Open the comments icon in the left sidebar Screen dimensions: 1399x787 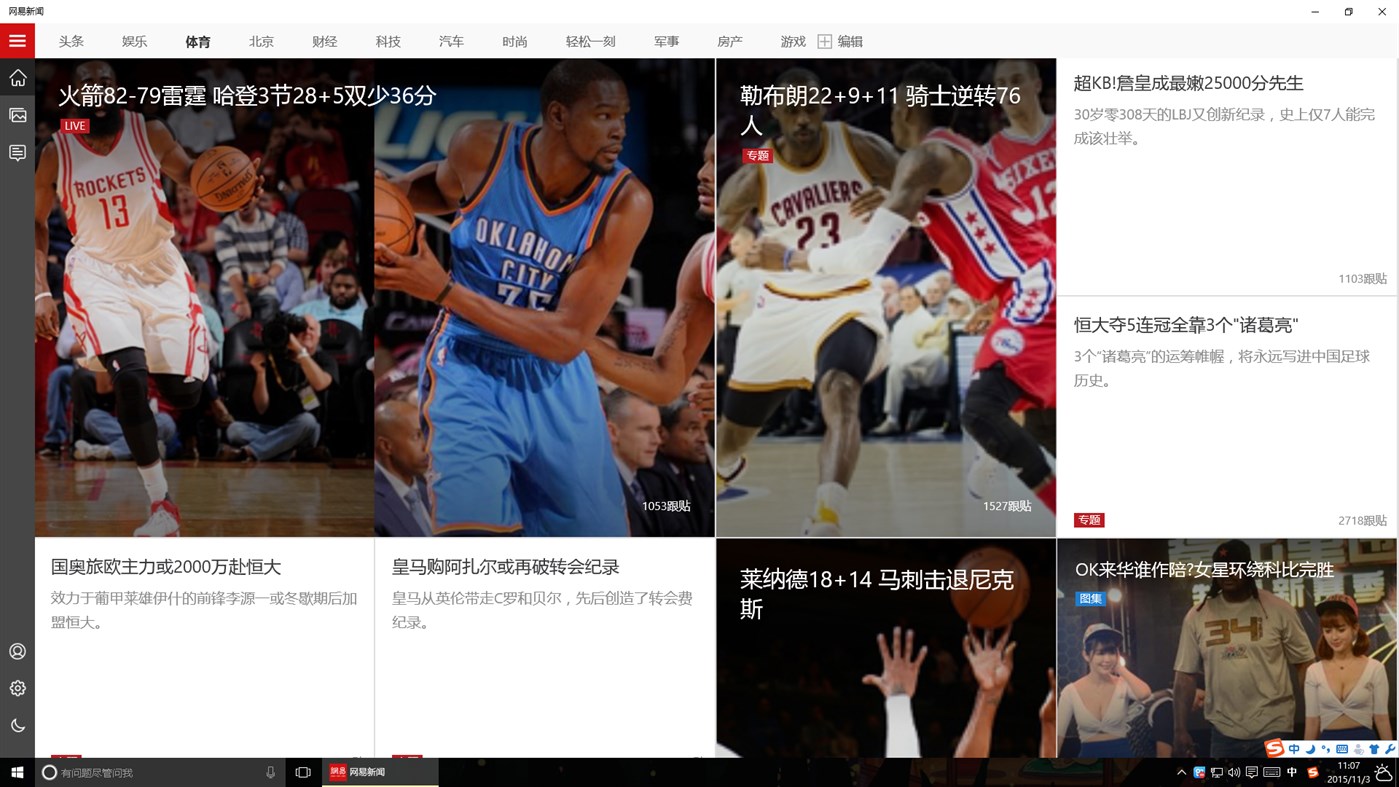click(17, 151)
